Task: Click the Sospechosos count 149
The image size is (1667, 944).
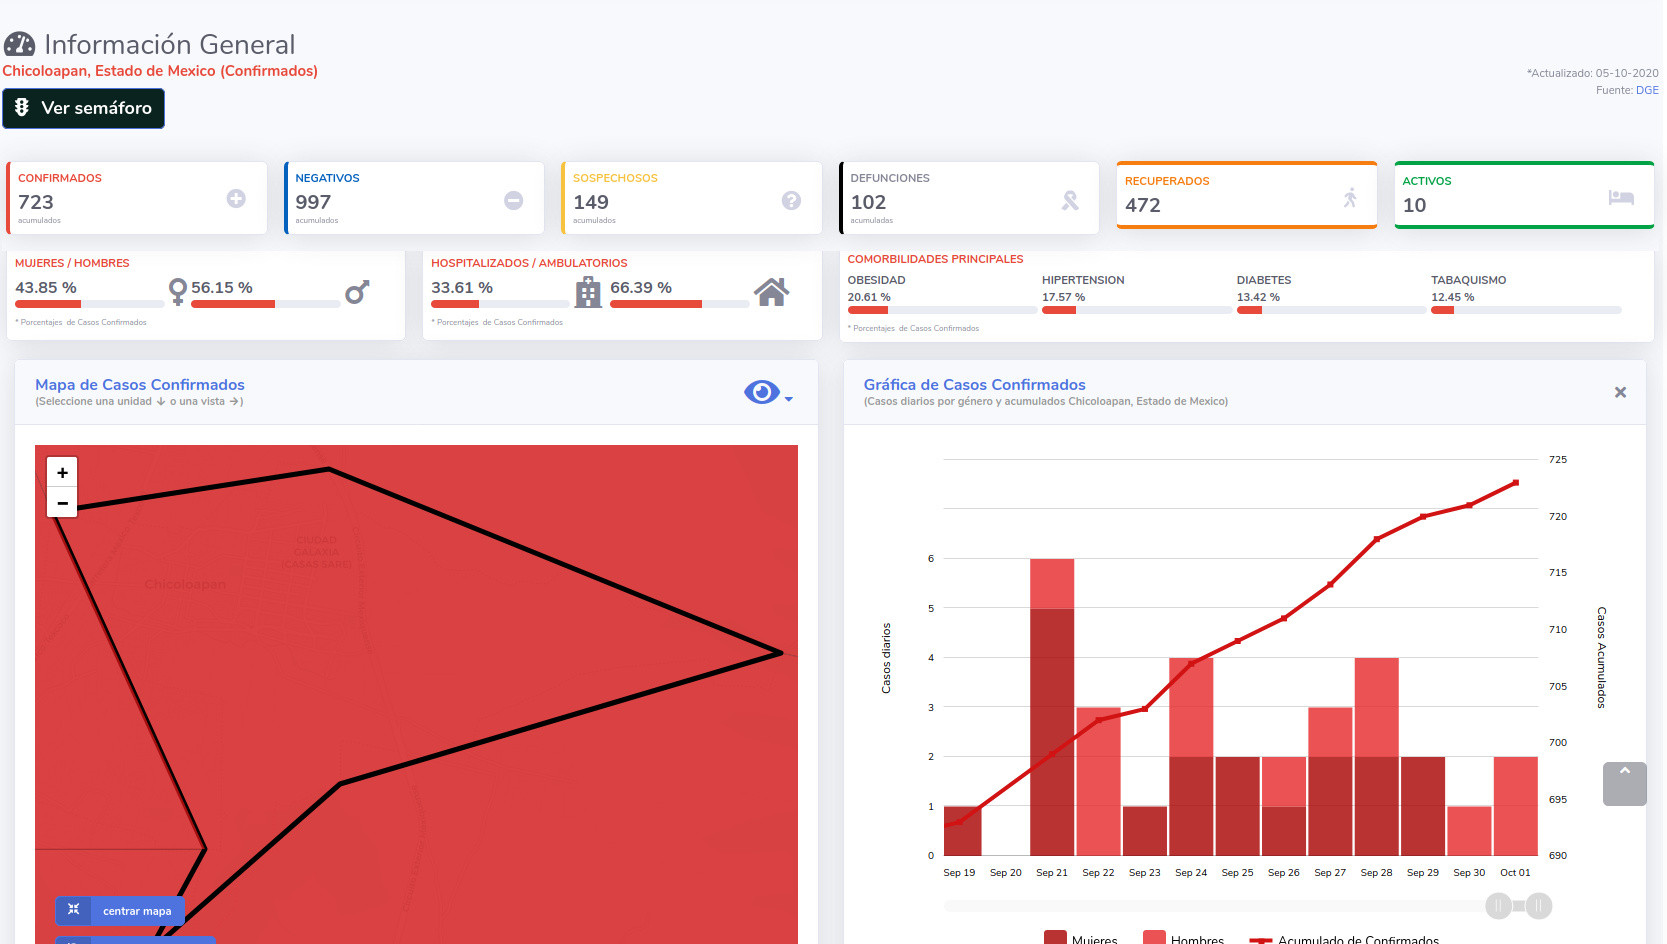Action: (x=591, y=202)
